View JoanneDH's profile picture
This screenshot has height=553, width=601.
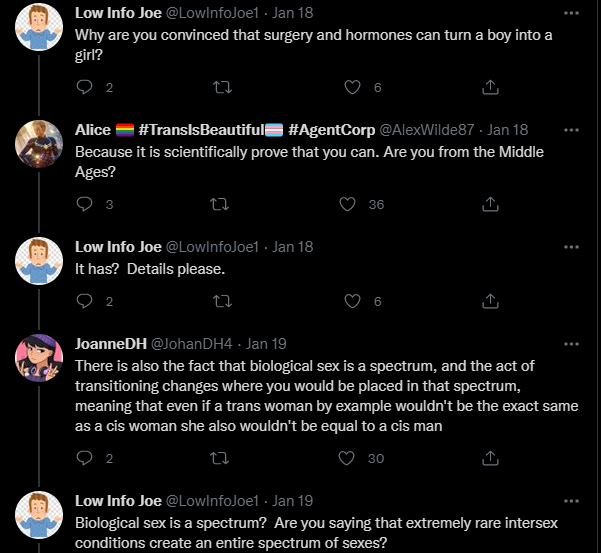point(39,358)
